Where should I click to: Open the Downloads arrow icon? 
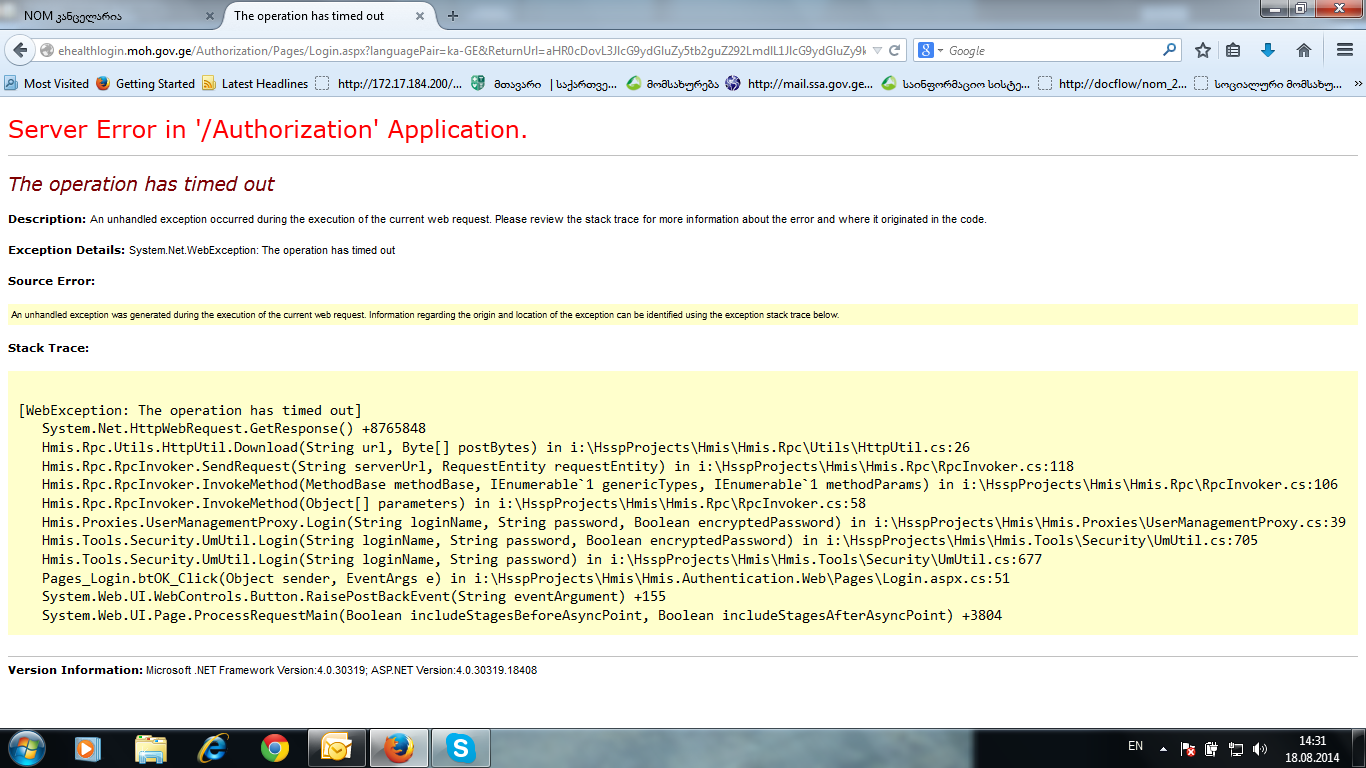click(1268, 50)
